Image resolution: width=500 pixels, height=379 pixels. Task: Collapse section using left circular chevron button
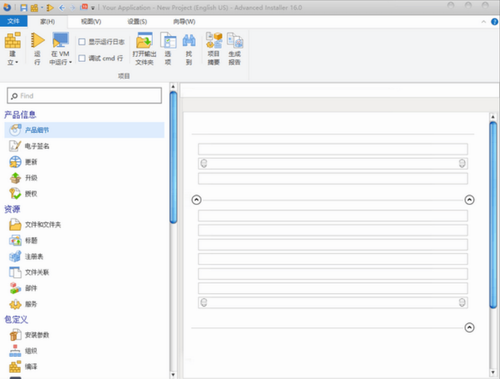pyautogui.click(x=197, y=200)
